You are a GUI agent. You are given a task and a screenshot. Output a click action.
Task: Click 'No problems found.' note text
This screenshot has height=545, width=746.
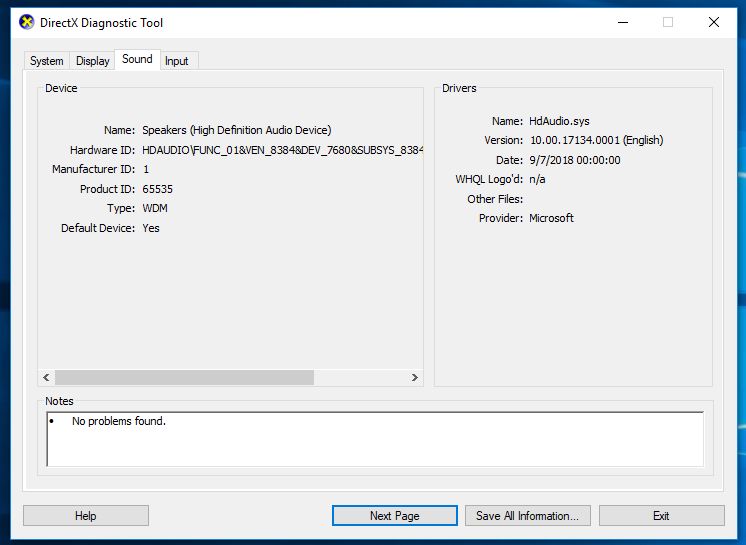119,421
